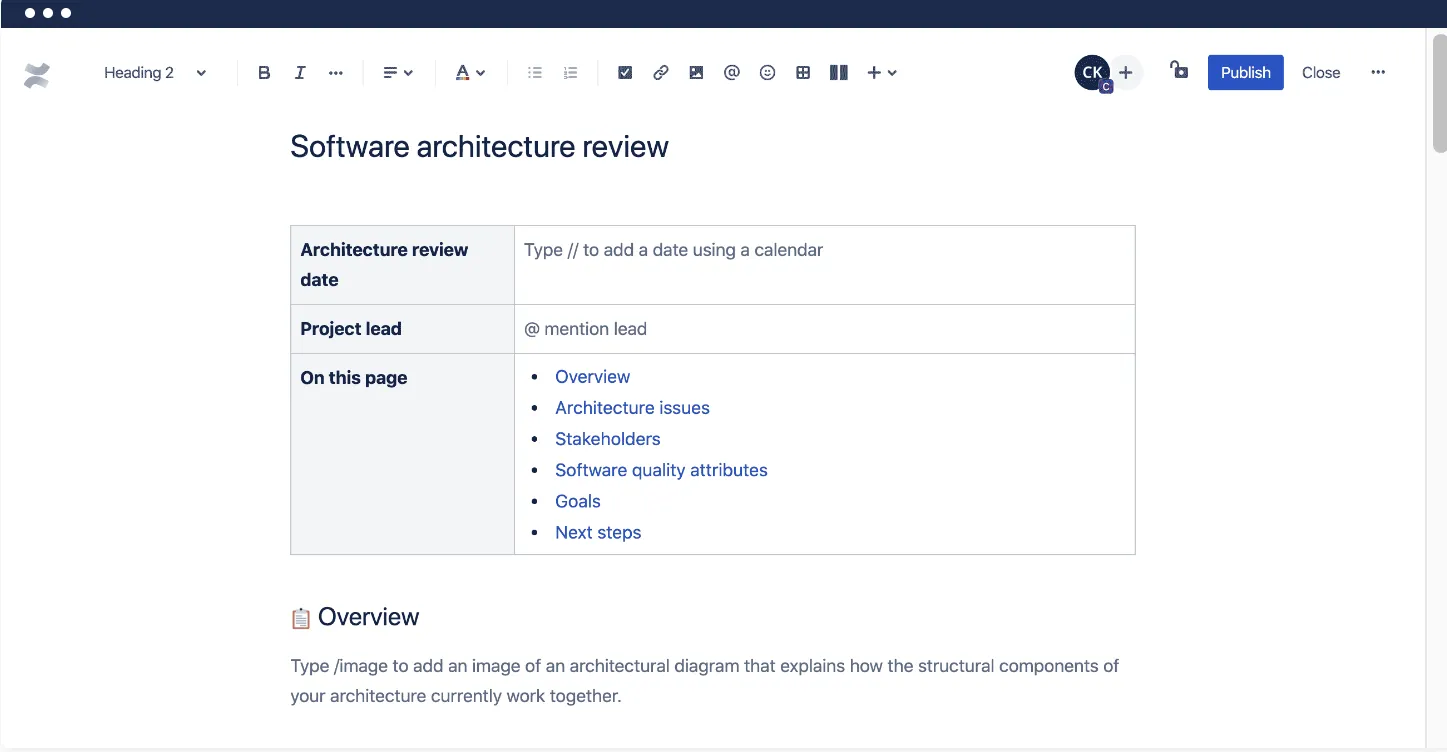The height and width of the screenshot is (752, 1447).
Task: Insert a bullet list
Action: click(535, 73)
